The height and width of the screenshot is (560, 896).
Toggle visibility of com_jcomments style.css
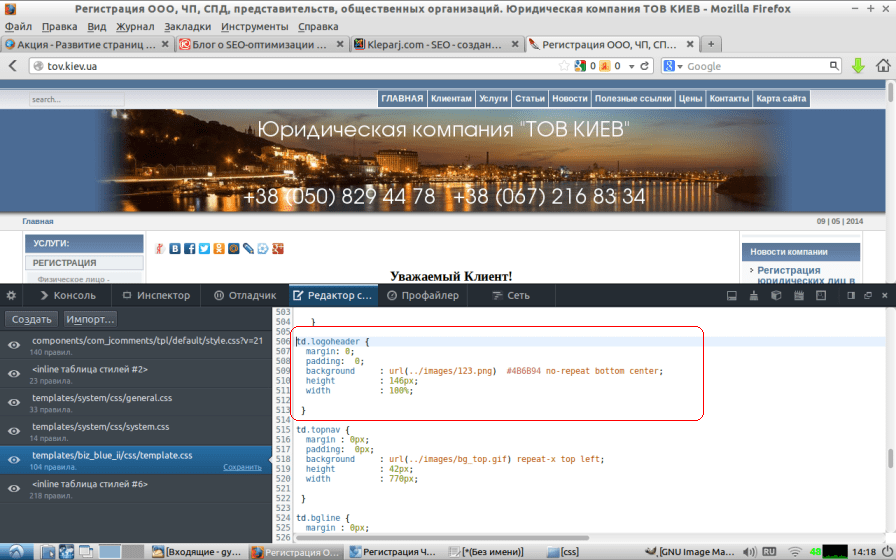[x=14, y=345]
